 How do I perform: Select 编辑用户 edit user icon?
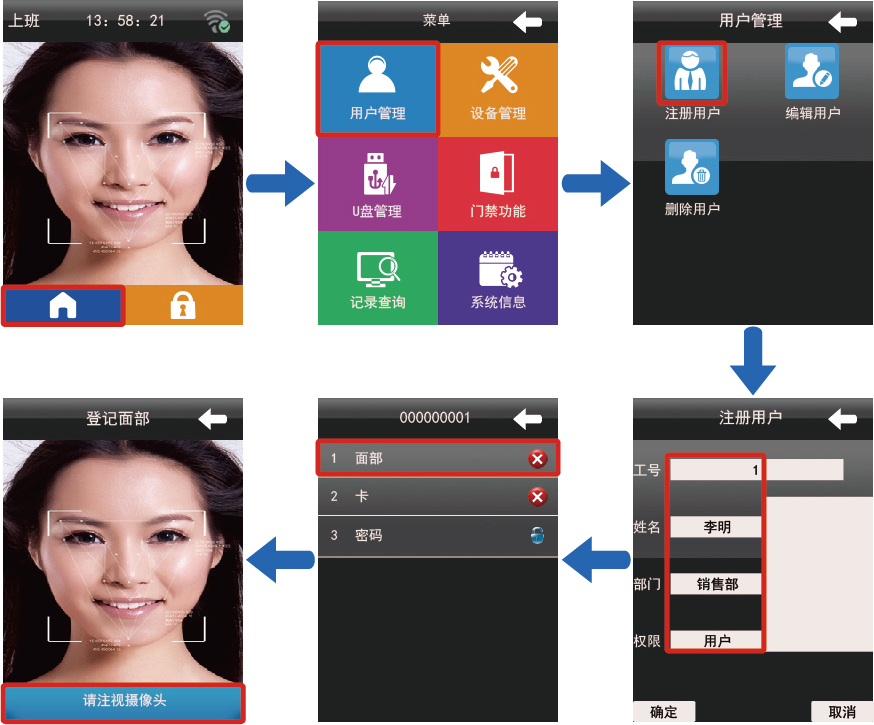click(812, 75)
